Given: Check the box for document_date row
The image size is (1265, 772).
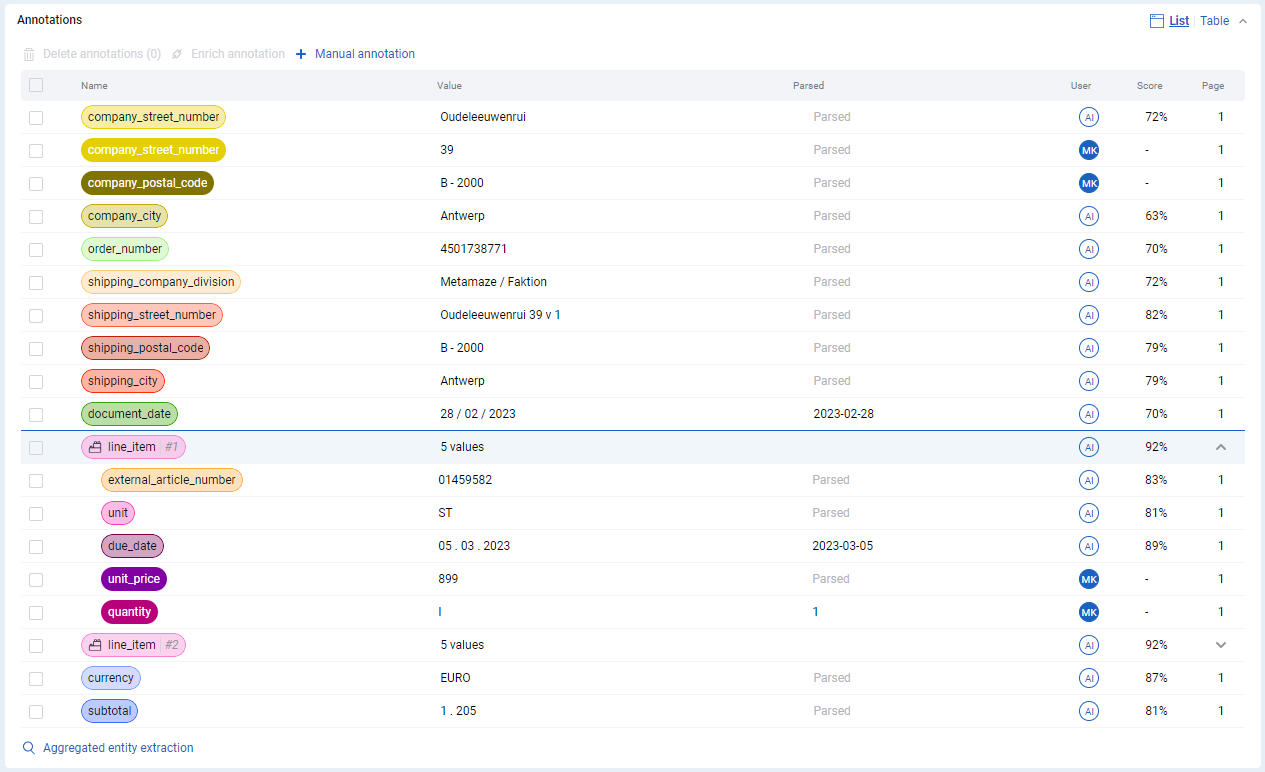Looking at the screenshot, I should click(36, 415).
